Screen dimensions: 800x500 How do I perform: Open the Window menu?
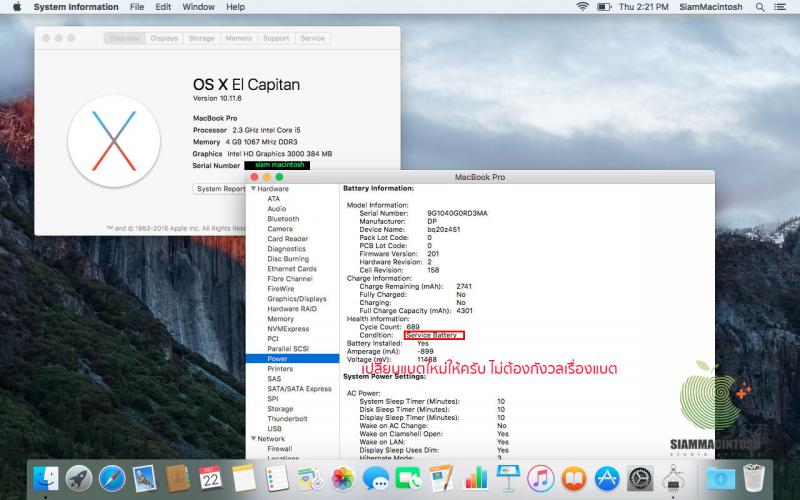coord(198,7)
